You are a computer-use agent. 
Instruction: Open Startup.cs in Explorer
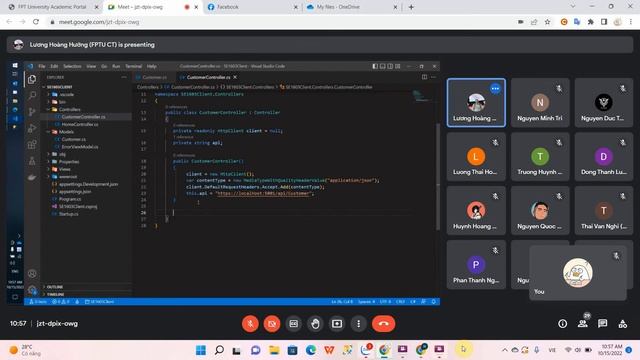(x=68, y=214)
